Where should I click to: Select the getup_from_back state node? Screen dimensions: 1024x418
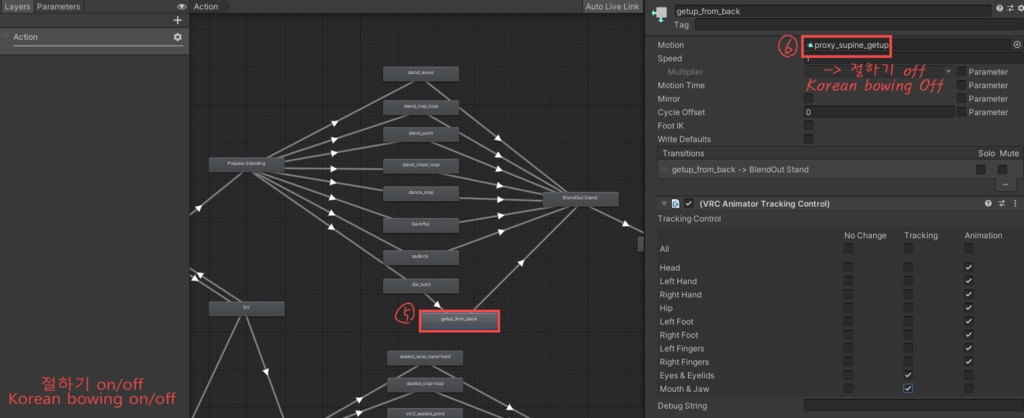[x=459, y=320]
